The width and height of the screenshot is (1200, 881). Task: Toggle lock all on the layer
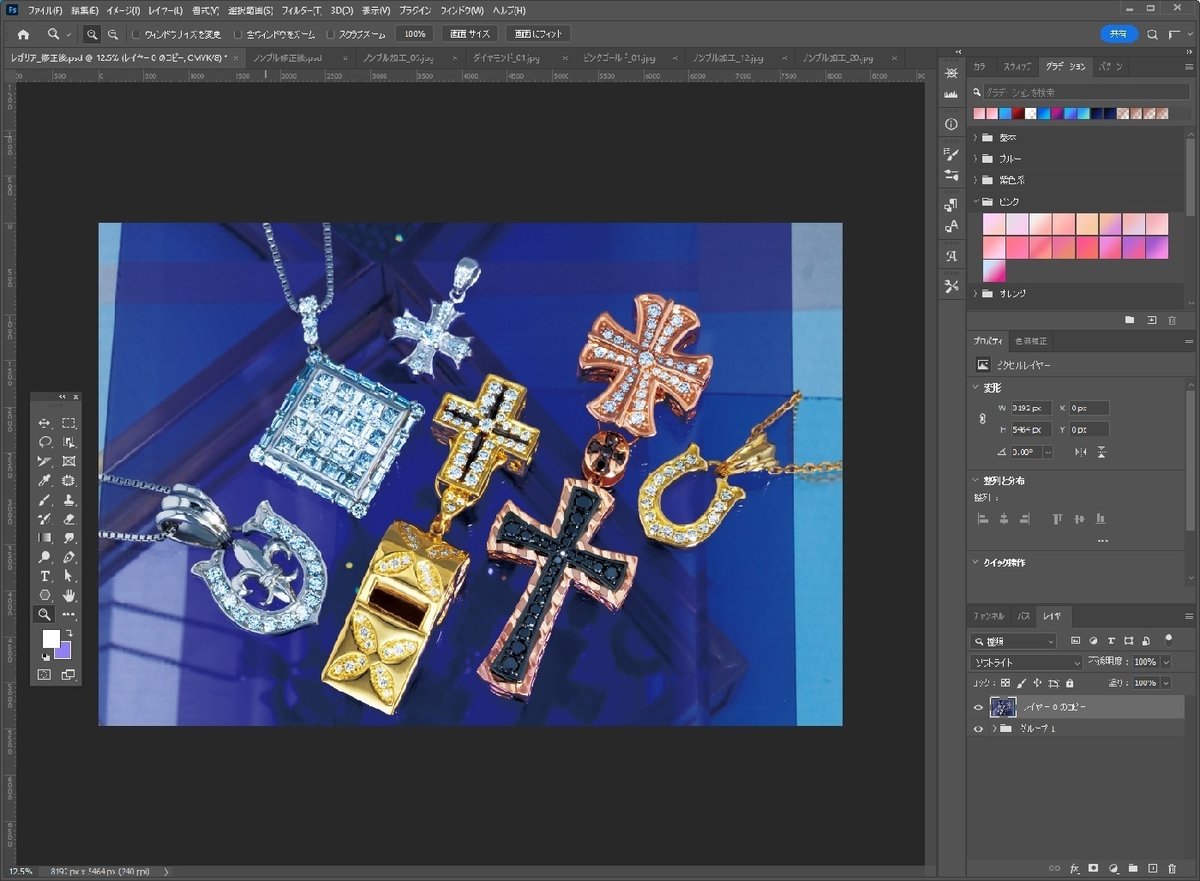tap(1070, 683)
